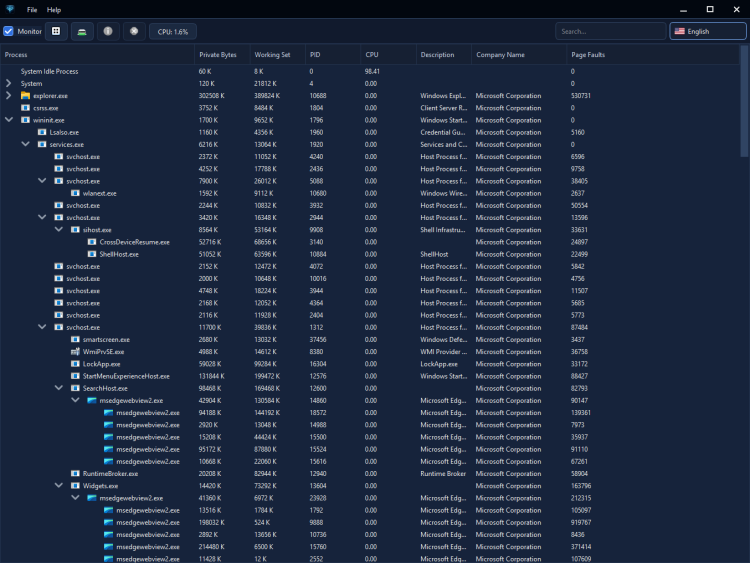Click the CrossDeviceResume.exe process icon
The height and width of the screenshot is (563, 750).
coord(92,242)
